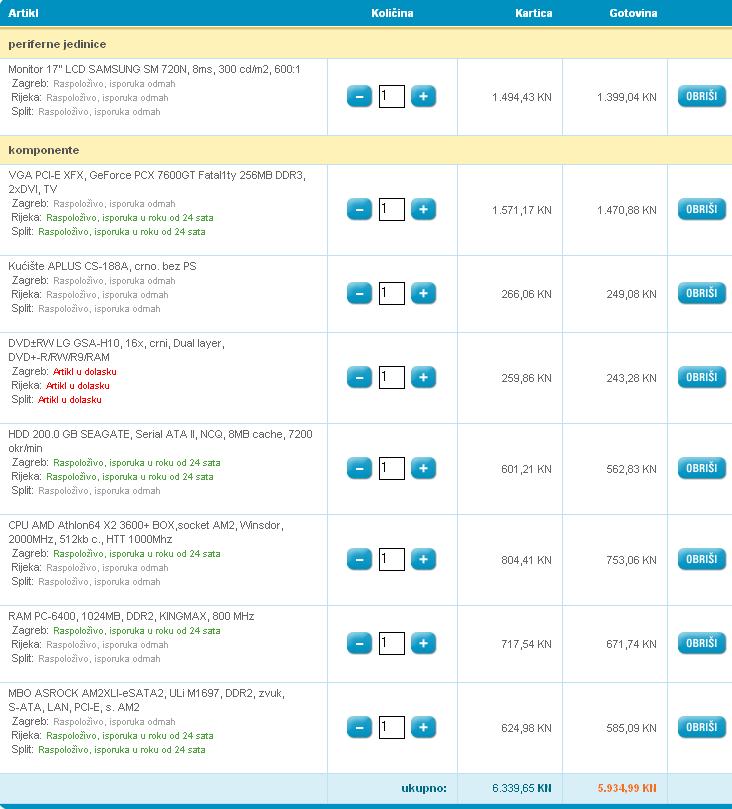Open the Samsung SM 720N monitor product link

[x=154, y=69]
